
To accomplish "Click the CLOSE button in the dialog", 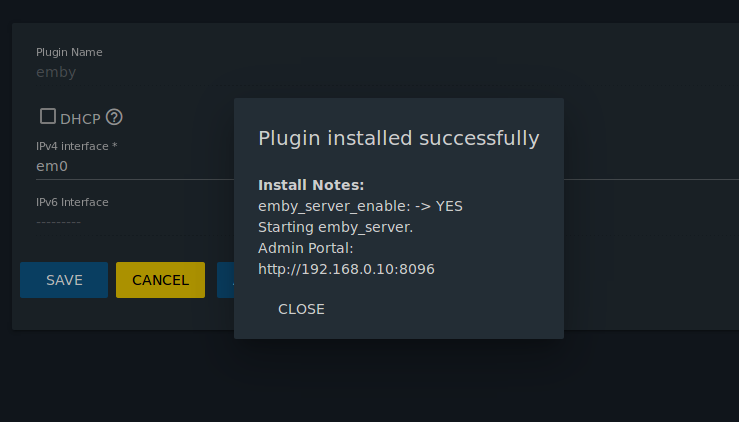I will (301, 309).
